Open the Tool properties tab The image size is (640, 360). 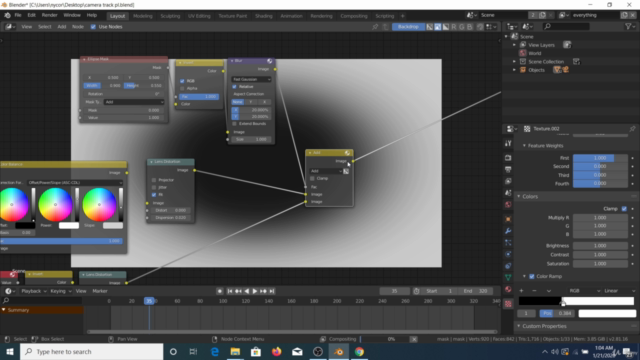[x=508, y=144]
